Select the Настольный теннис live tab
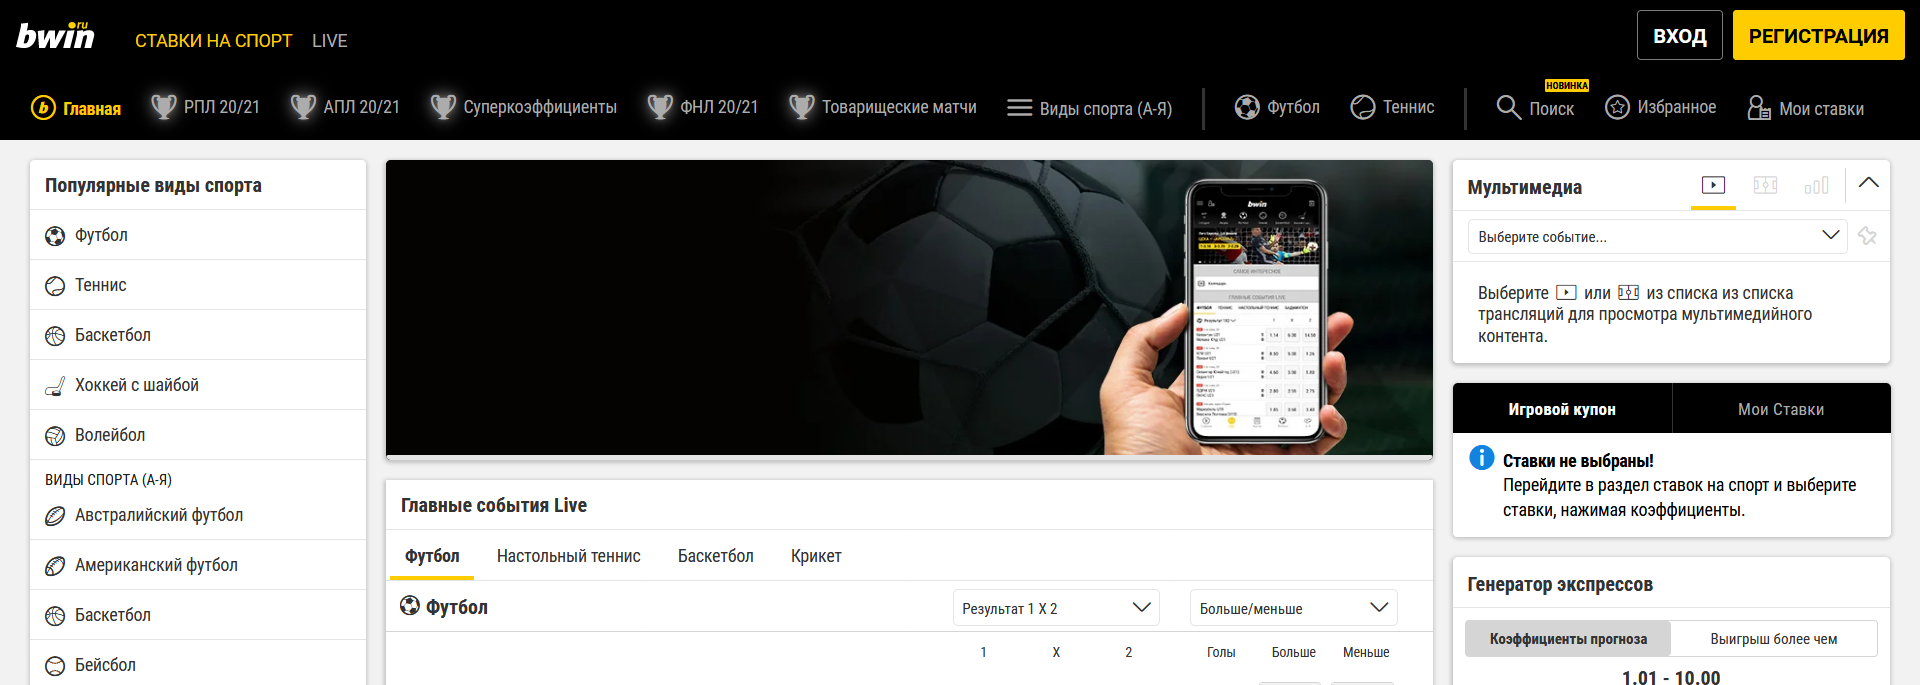The width and height of the screenshot is (1920, 685). 568,556
